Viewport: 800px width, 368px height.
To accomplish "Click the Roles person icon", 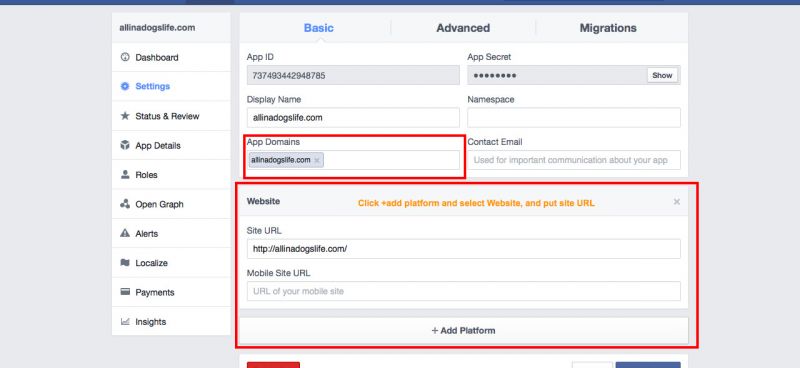I will click(124, 175).
